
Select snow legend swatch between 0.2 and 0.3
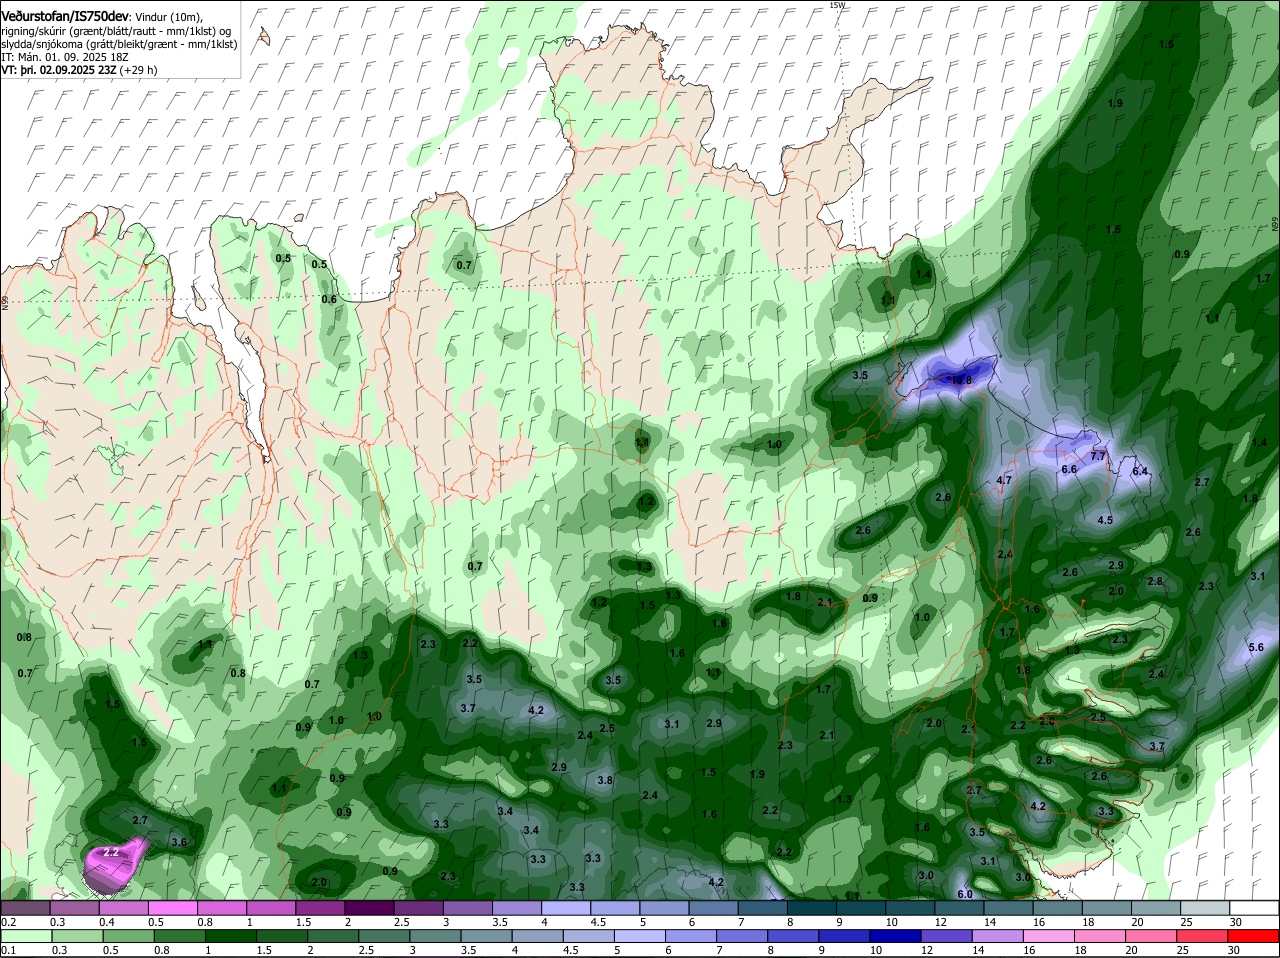click(x=25, y=907)
